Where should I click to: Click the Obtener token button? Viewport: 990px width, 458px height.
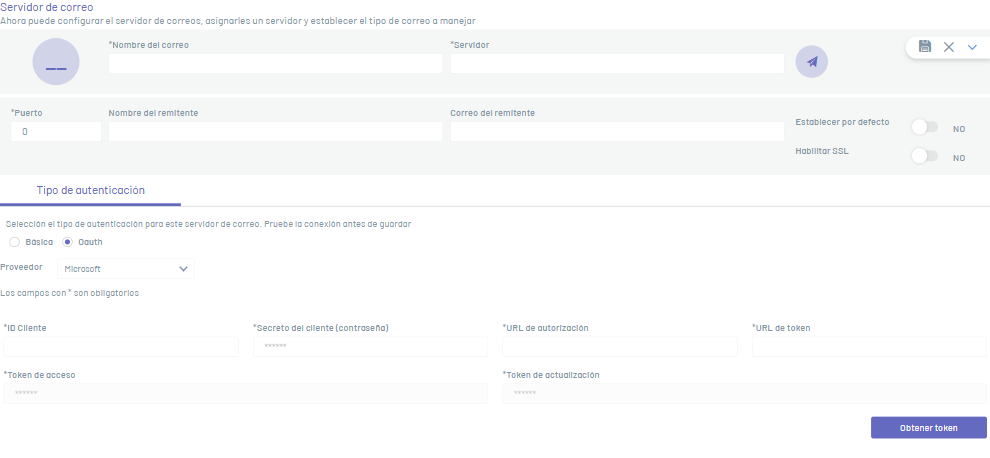pyautogui.click(x=929, y=428)
